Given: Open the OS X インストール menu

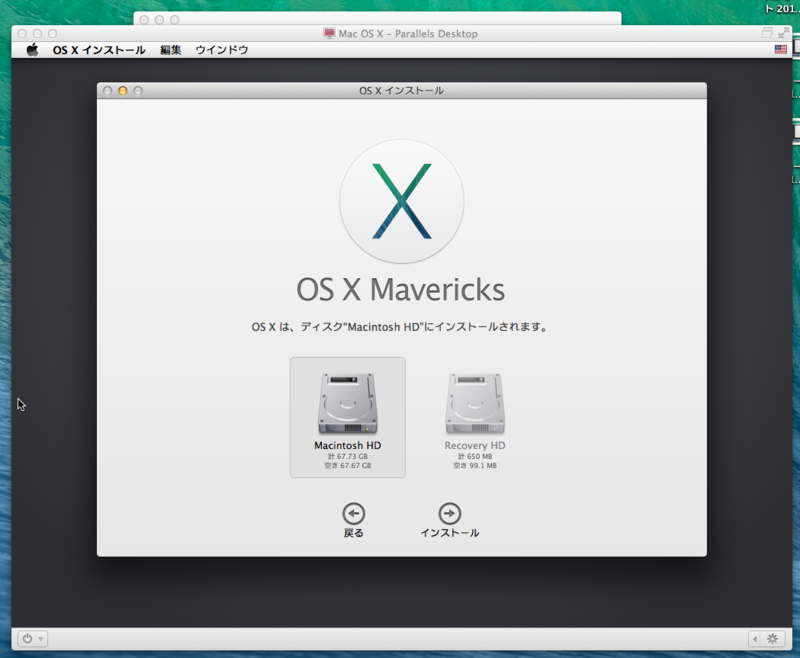Looking at the screenshot, I should tap(99, 50).
